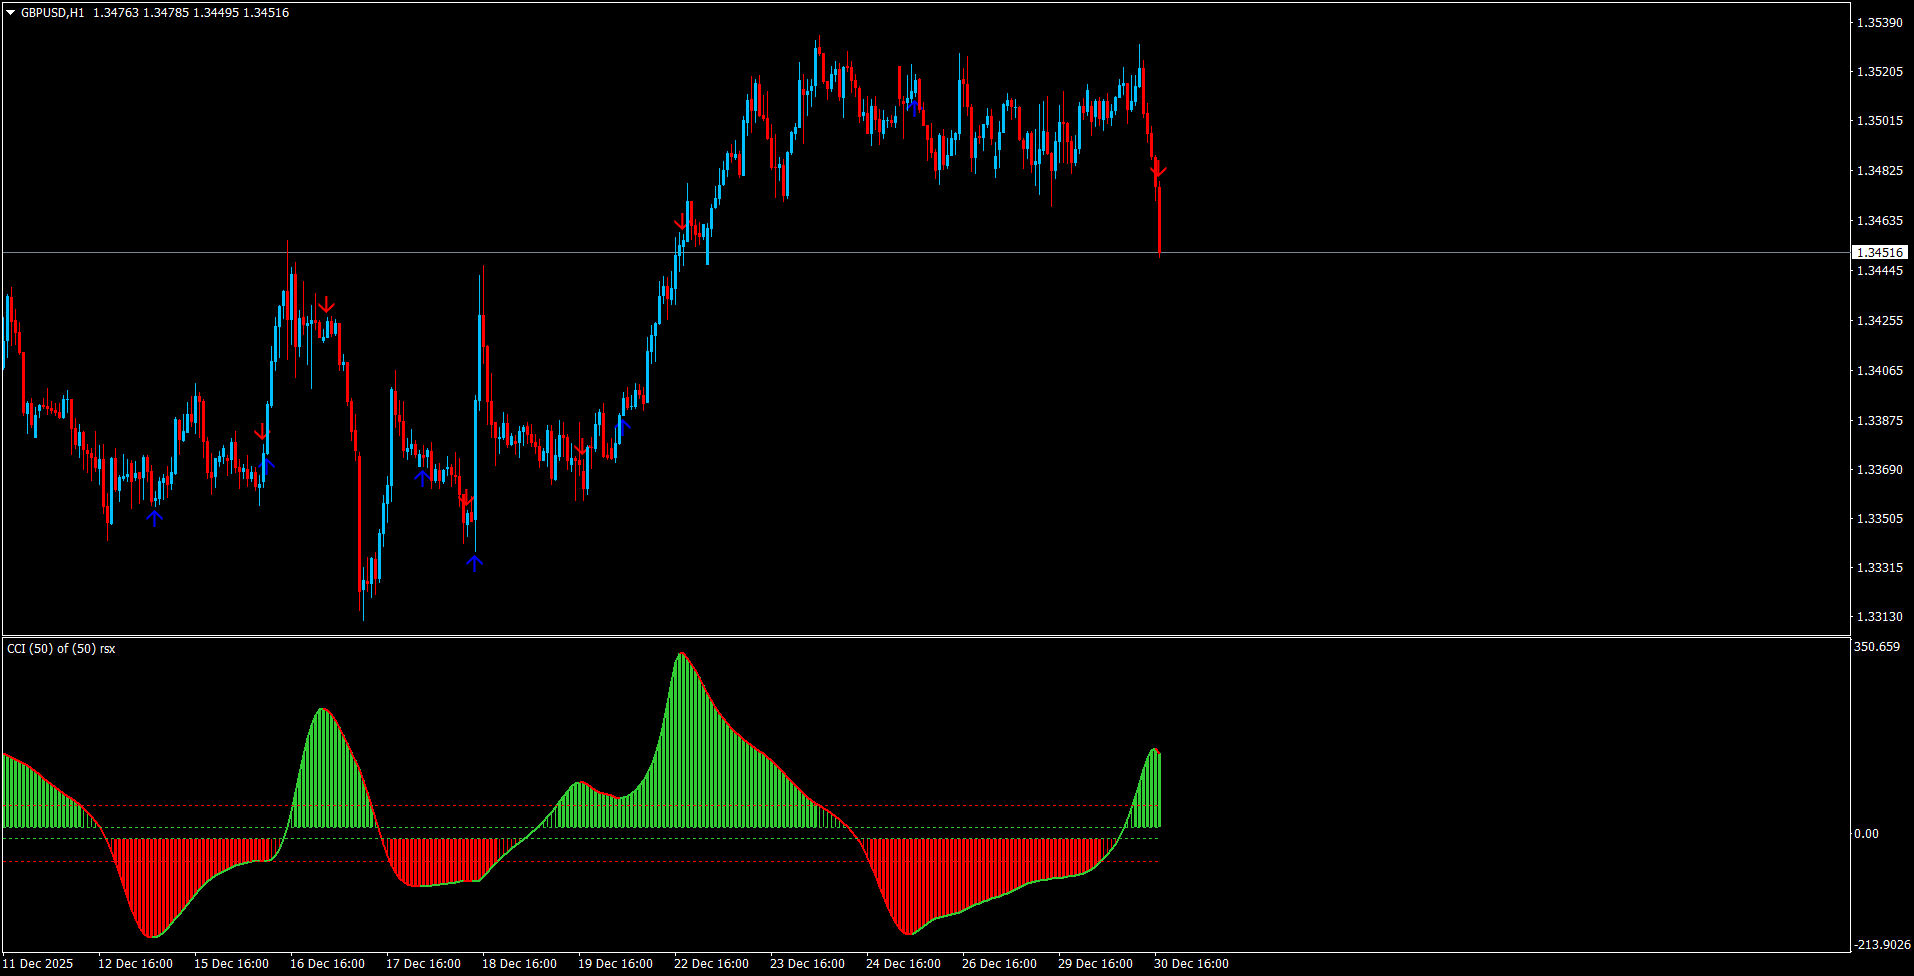
Task: Click the 1.34445 price scale label
Action: 1880,271
